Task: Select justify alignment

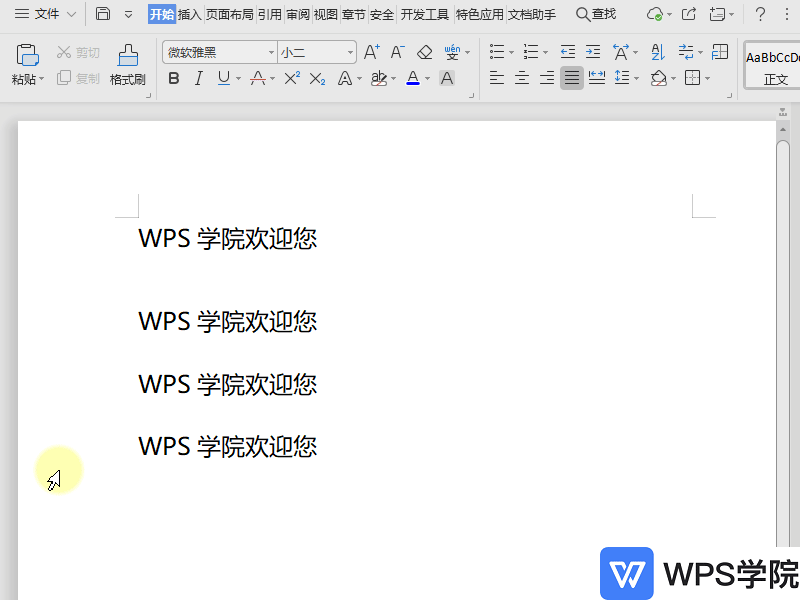Action: (572, 79)
